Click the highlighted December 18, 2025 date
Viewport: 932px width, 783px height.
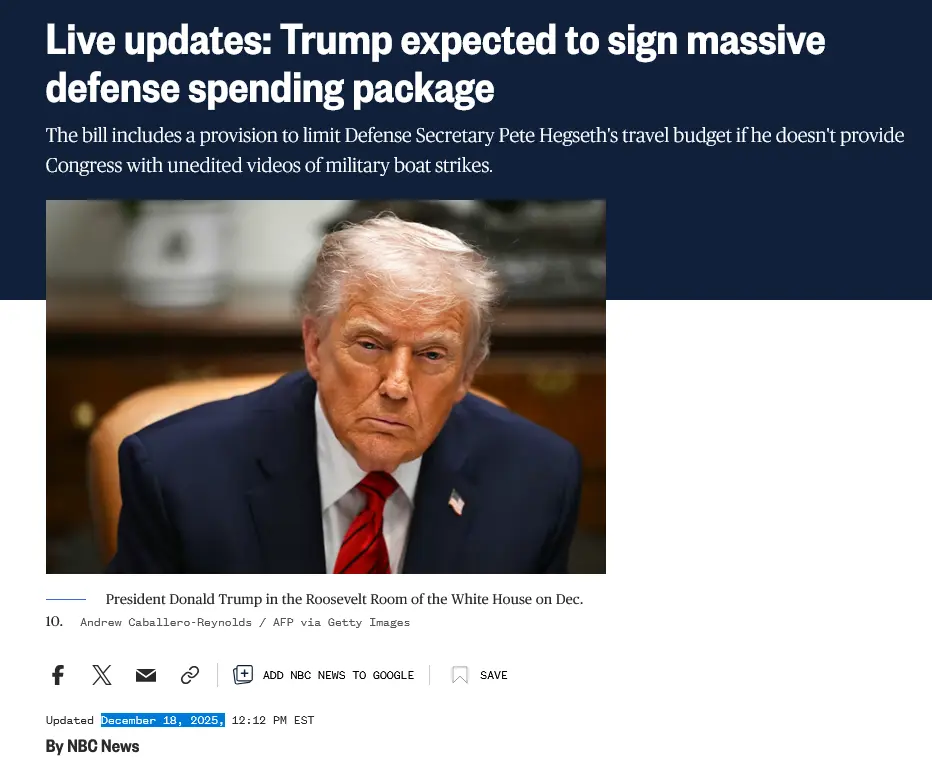(x=162, y=720)
